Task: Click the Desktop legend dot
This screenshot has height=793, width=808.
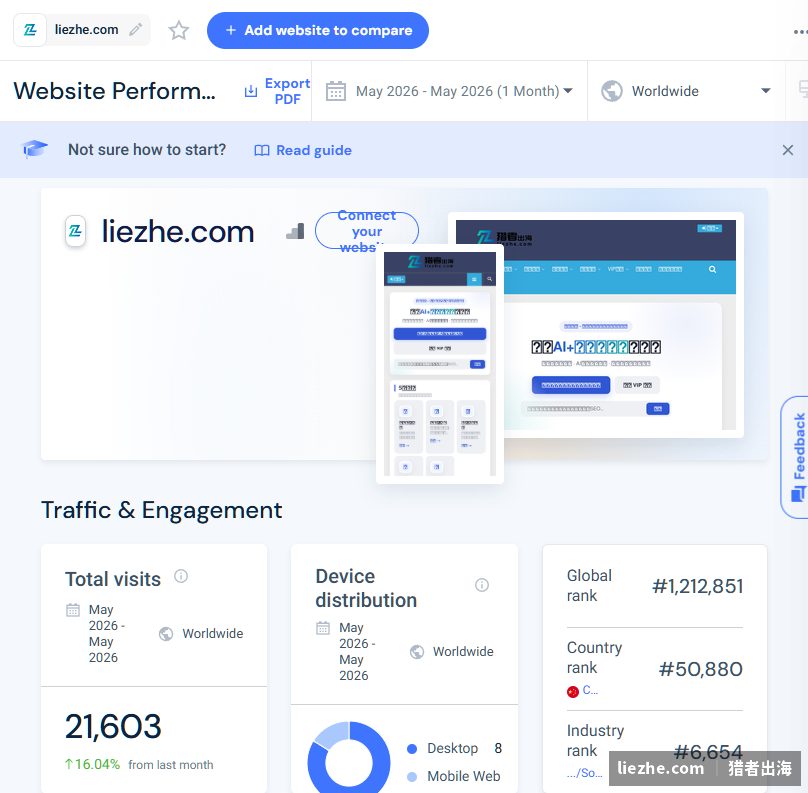Action: (412, 749)
